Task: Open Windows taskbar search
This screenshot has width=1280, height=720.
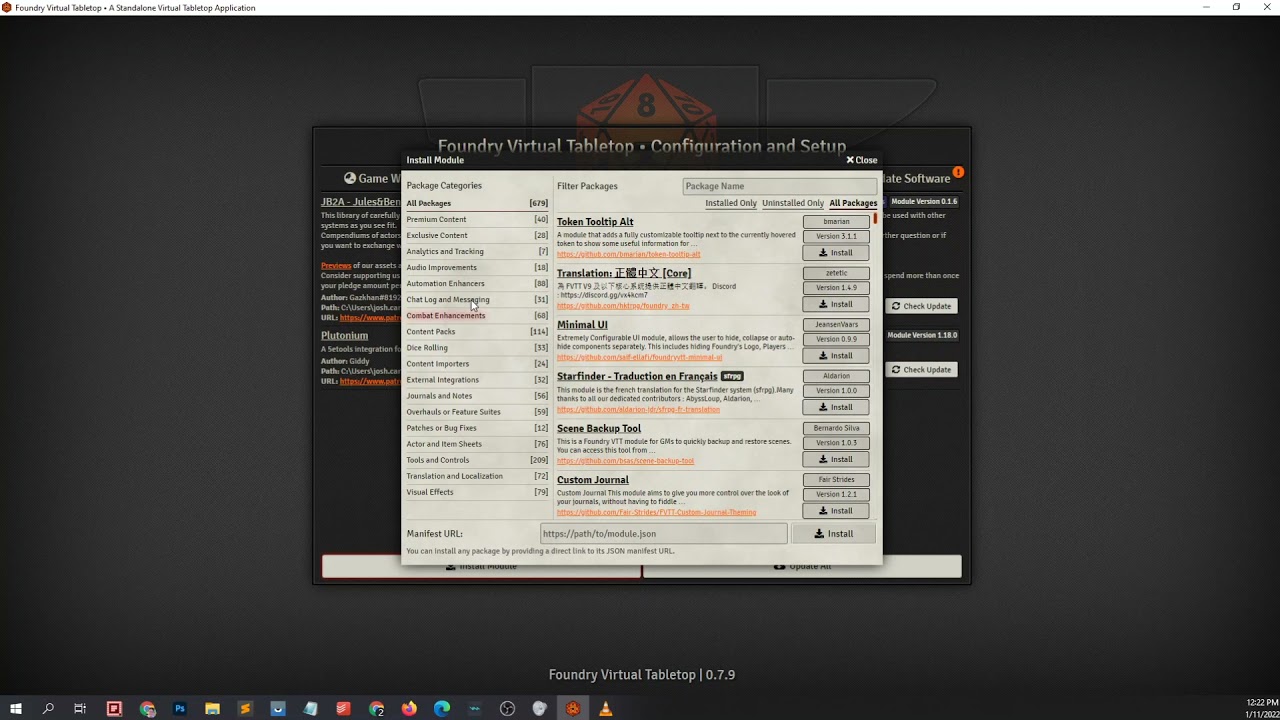Action: point(48,709)
